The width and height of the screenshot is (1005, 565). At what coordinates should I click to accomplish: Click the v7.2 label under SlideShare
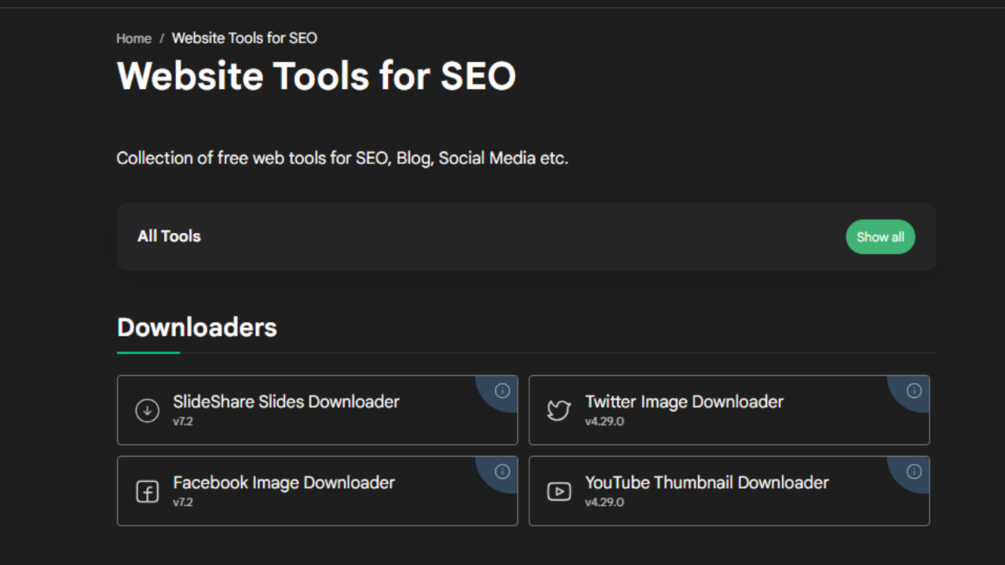pos(182,422)
